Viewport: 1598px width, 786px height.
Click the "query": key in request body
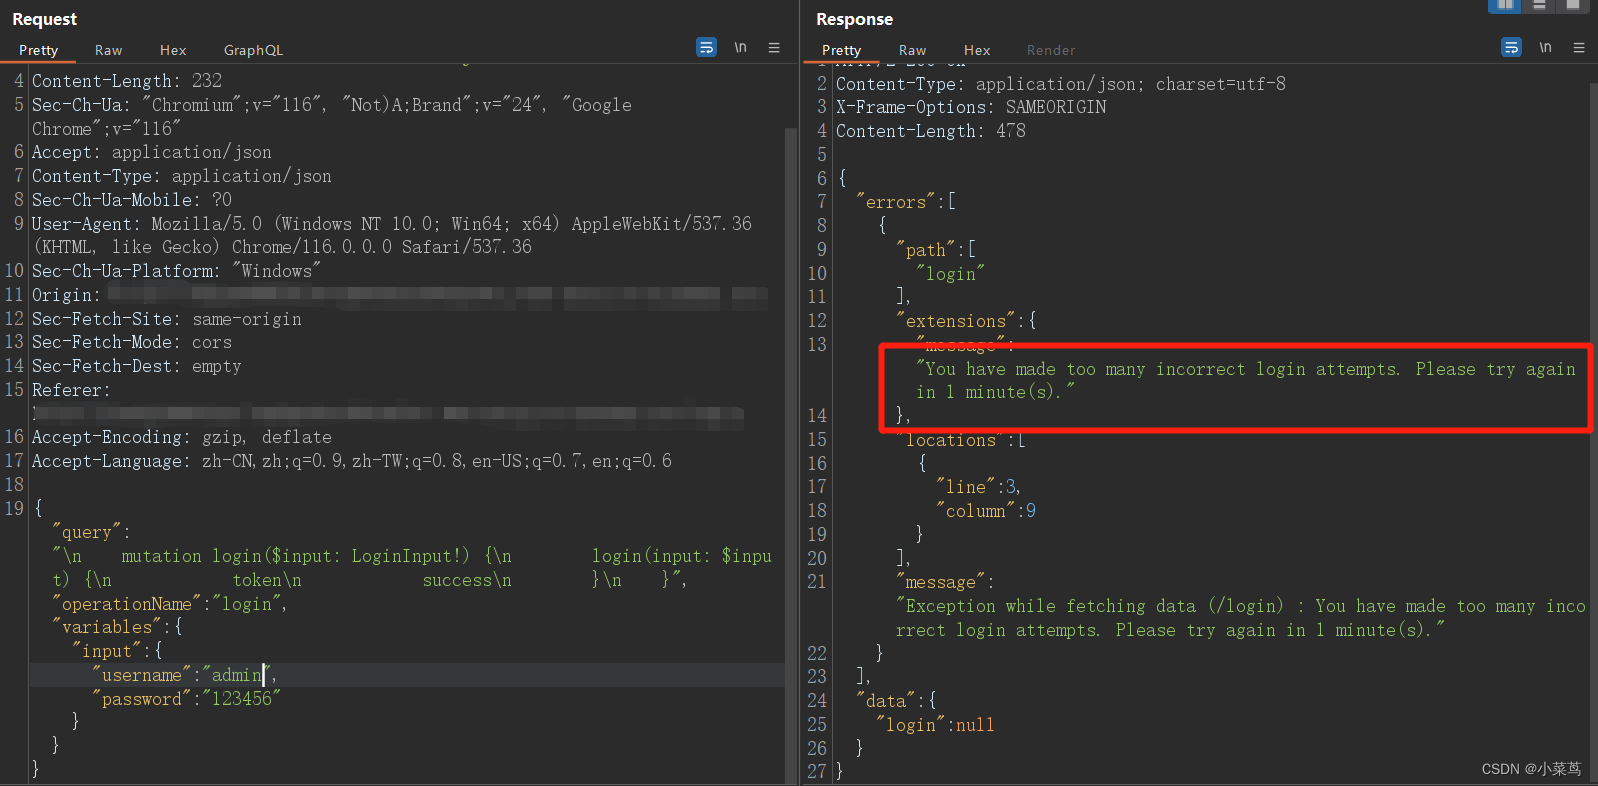pos(92,532)
